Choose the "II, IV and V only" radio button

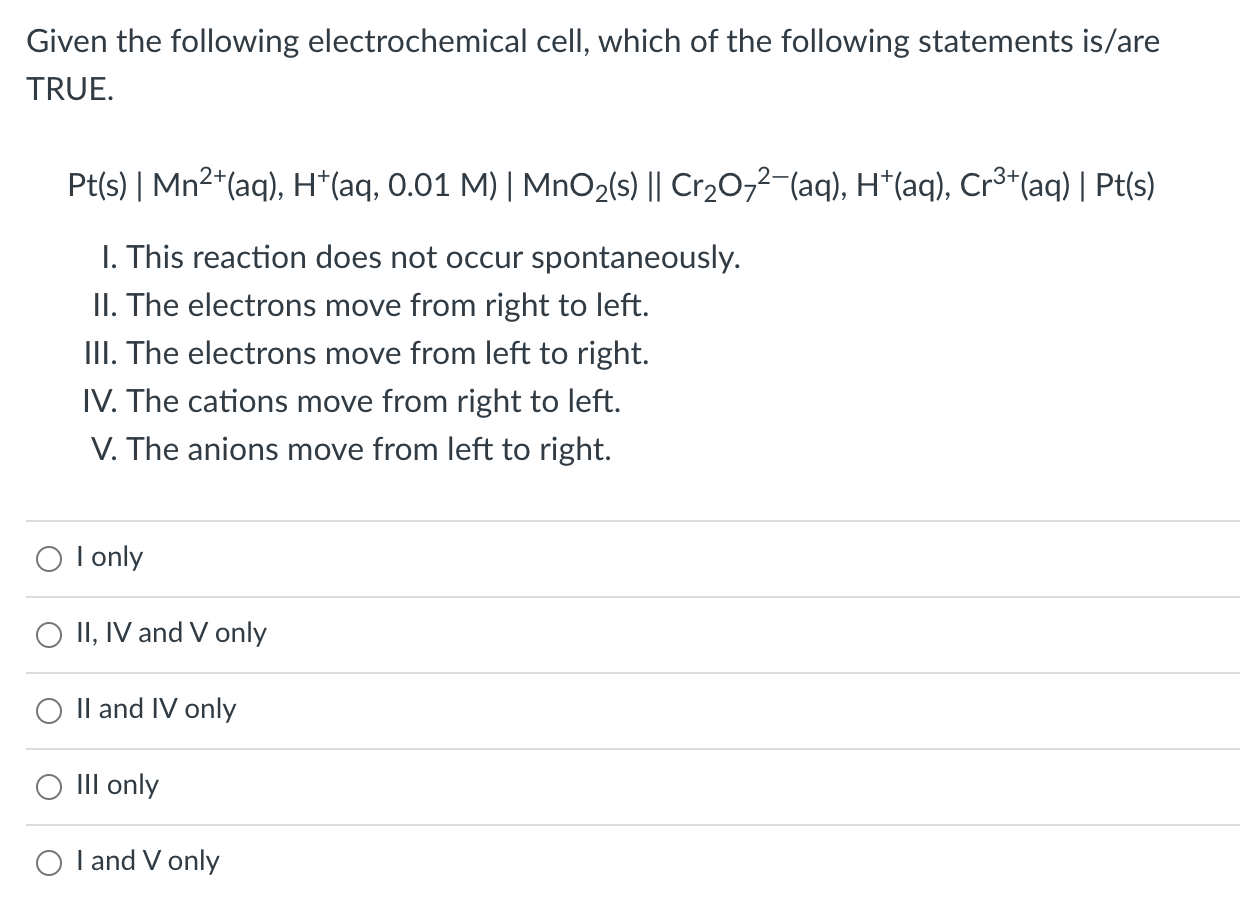click(x=50, y=636)
